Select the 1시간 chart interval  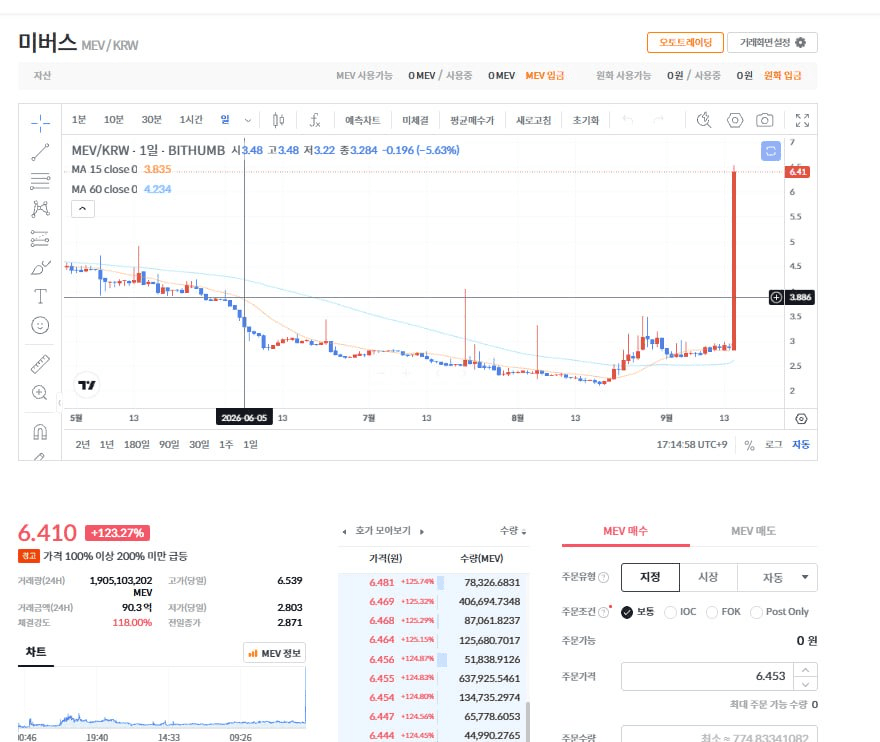(x=191, y=120)
